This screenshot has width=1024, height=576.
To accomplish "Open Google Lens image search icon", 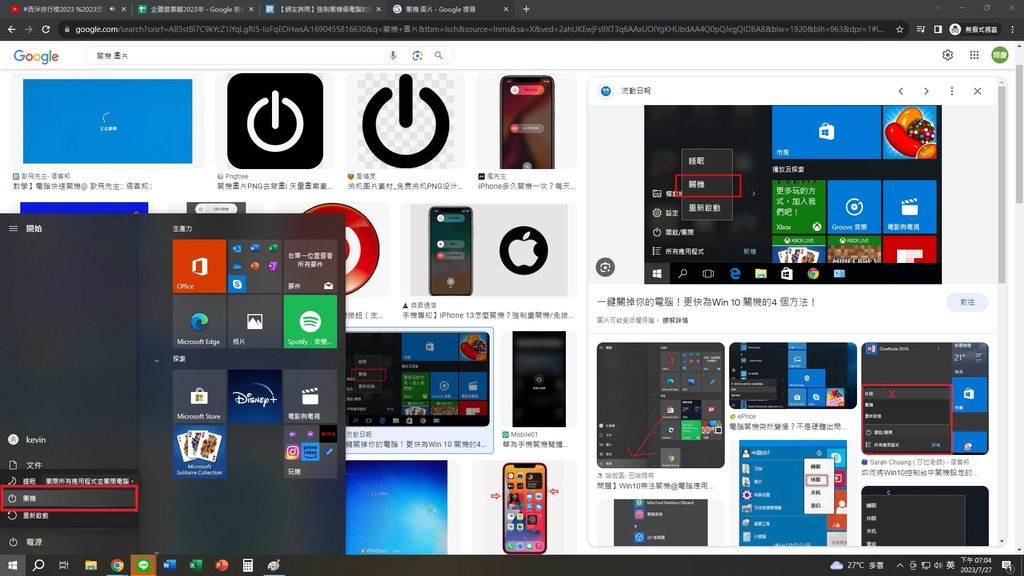I will pyautogui.click(x=417, y=56).
